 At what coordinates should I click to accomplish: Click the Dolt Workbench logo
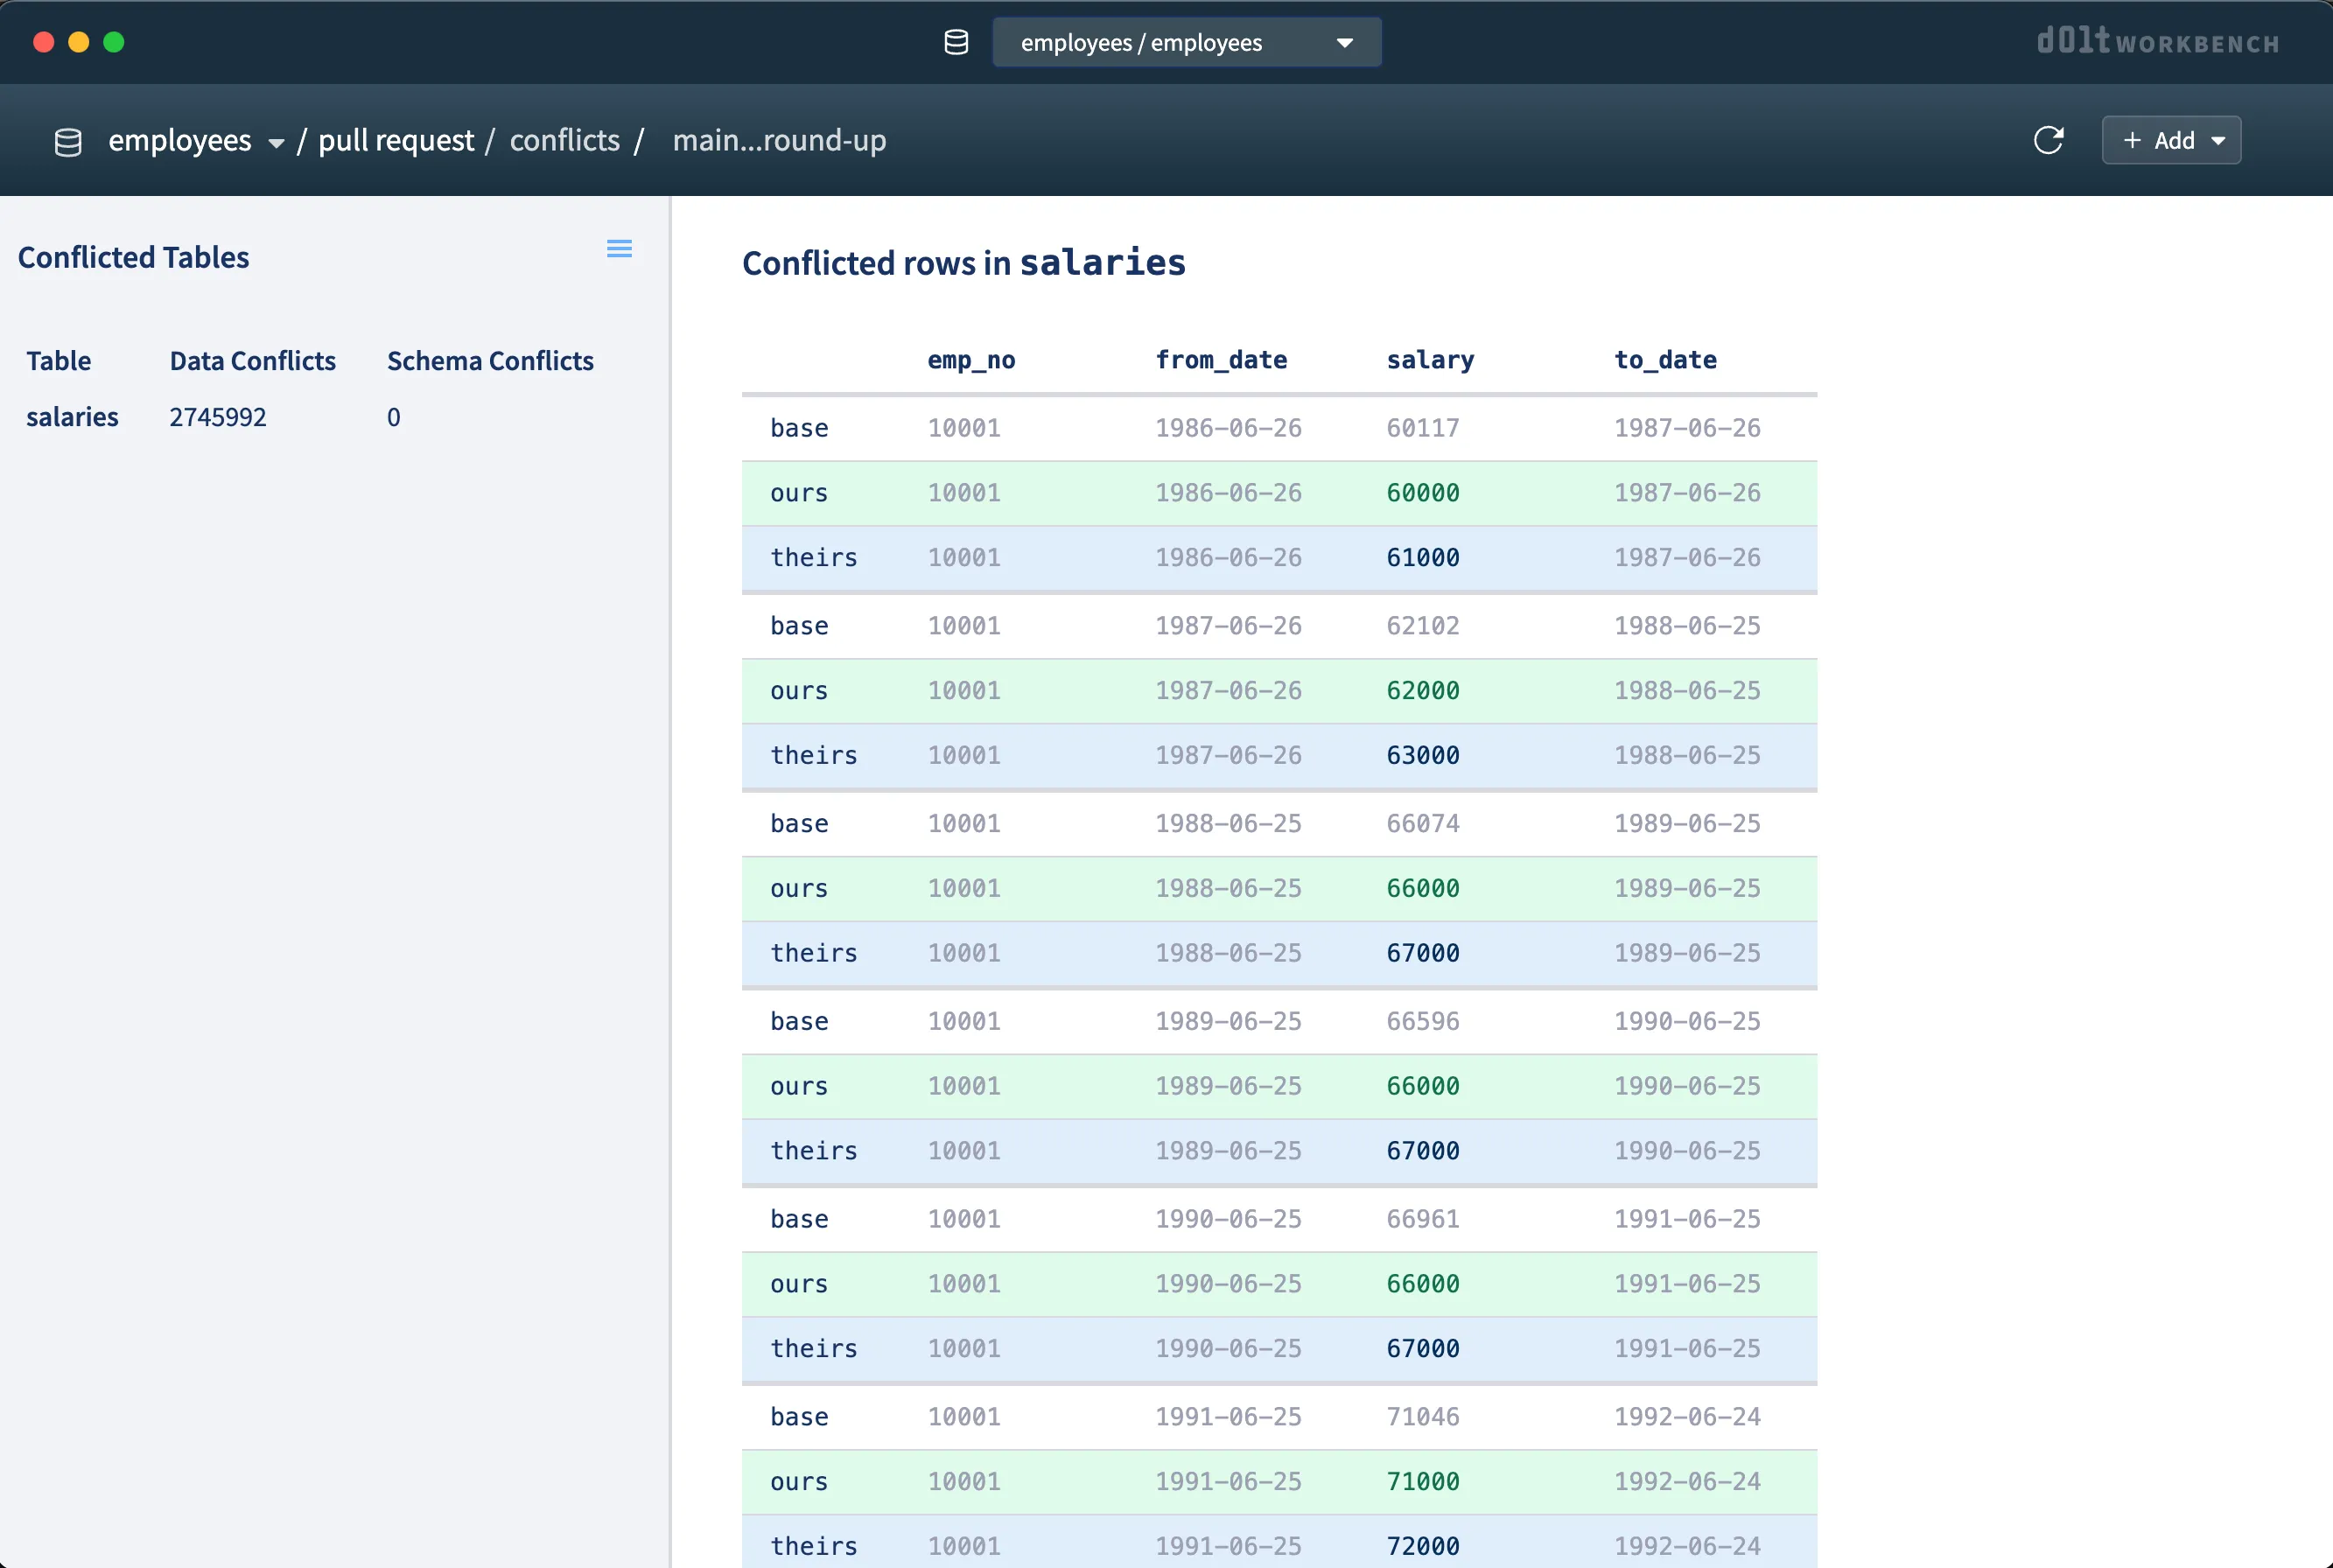click(x=2157, y=42)
